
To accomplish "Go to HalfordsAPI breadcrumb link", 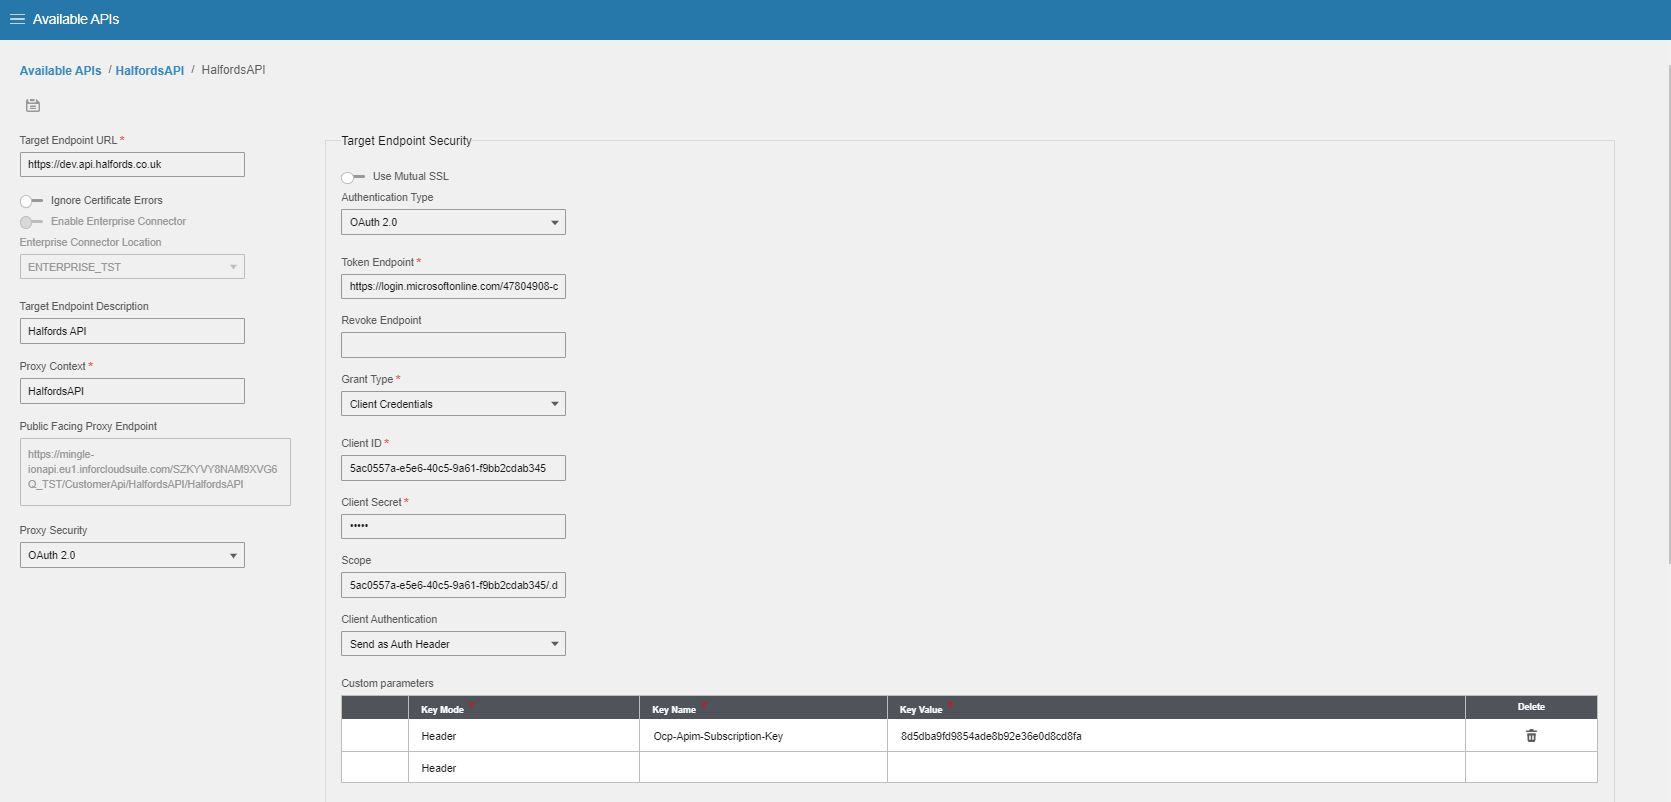I will click(x=150, y=71).
